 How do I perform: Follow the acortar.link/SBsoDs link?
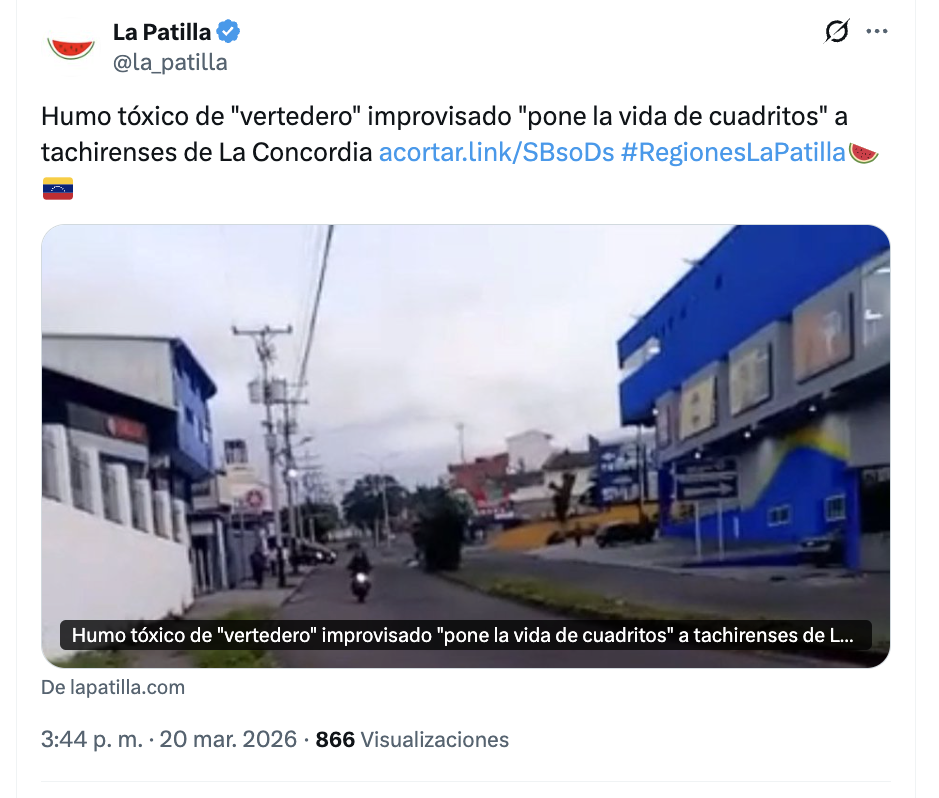[x=496, y=153]
